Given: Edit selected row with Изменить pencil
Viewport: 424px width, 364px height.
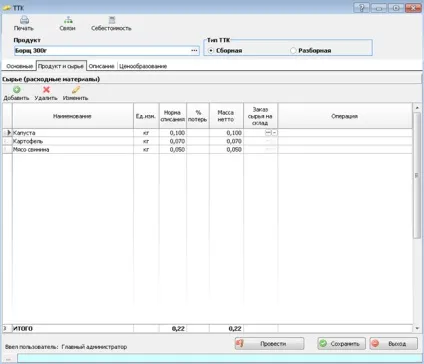Looking at the screenshot, I should click(x=76, y=93).
